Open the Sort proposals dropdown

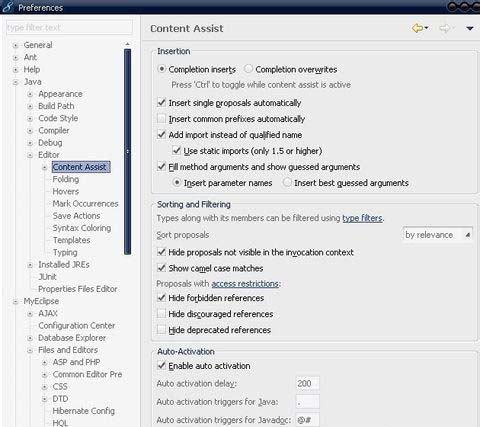coord(438,235)
